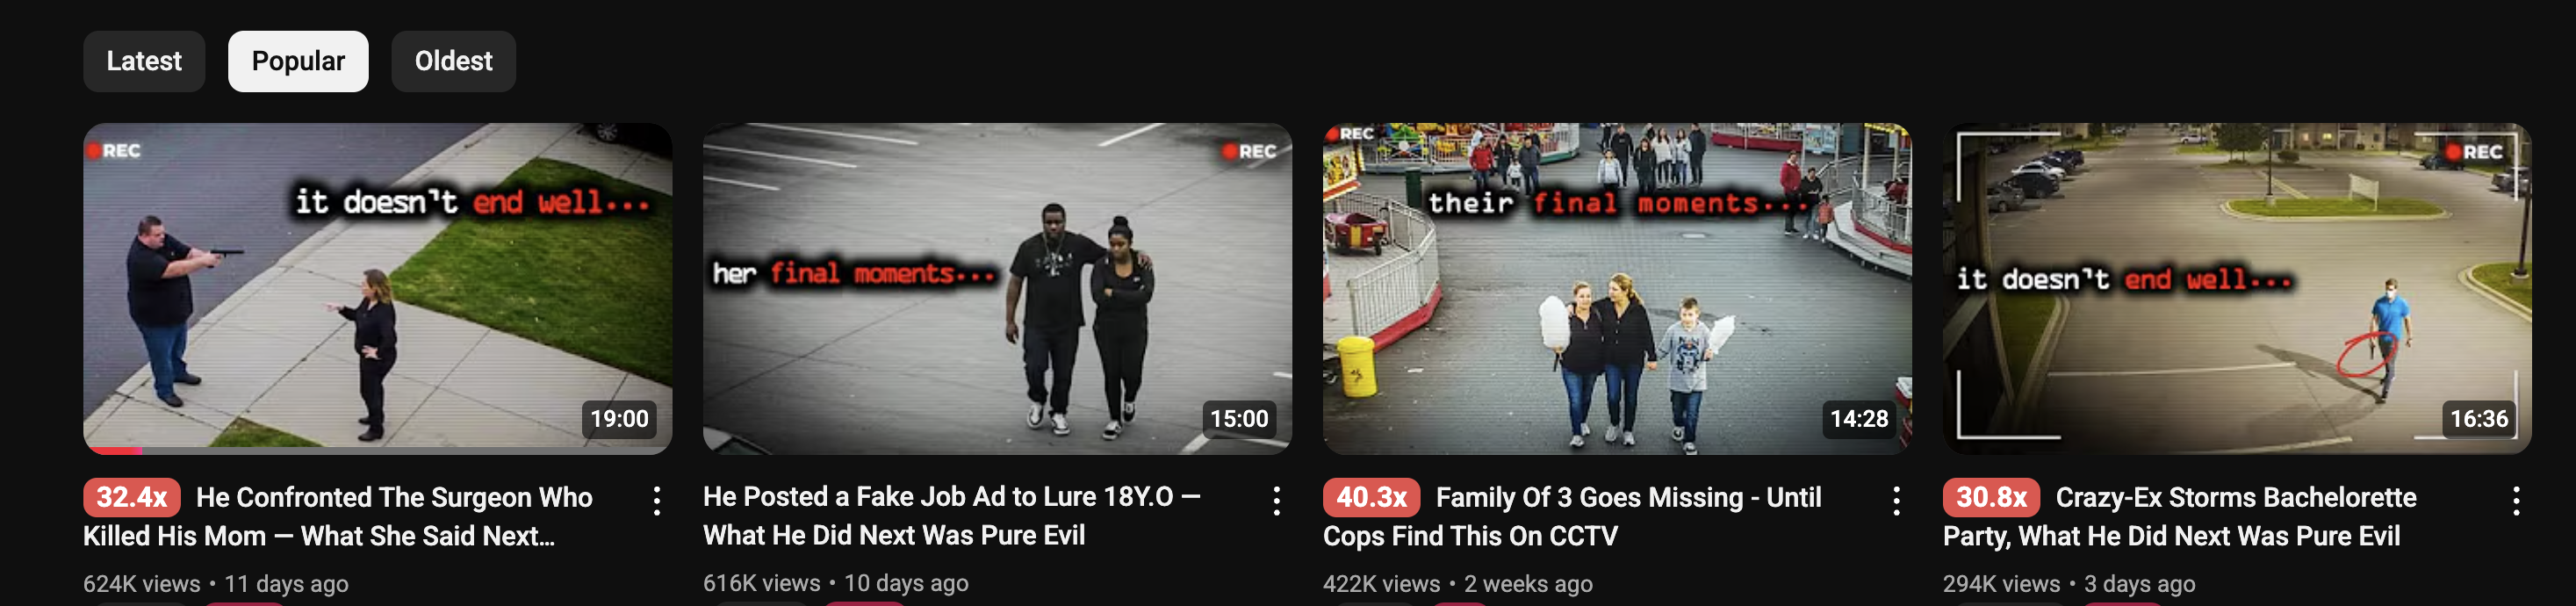Image resolution: width=2576 pixels, height=606 pixels.
Task: Sort videos by Oldest
Action: (x=453, y=61)
